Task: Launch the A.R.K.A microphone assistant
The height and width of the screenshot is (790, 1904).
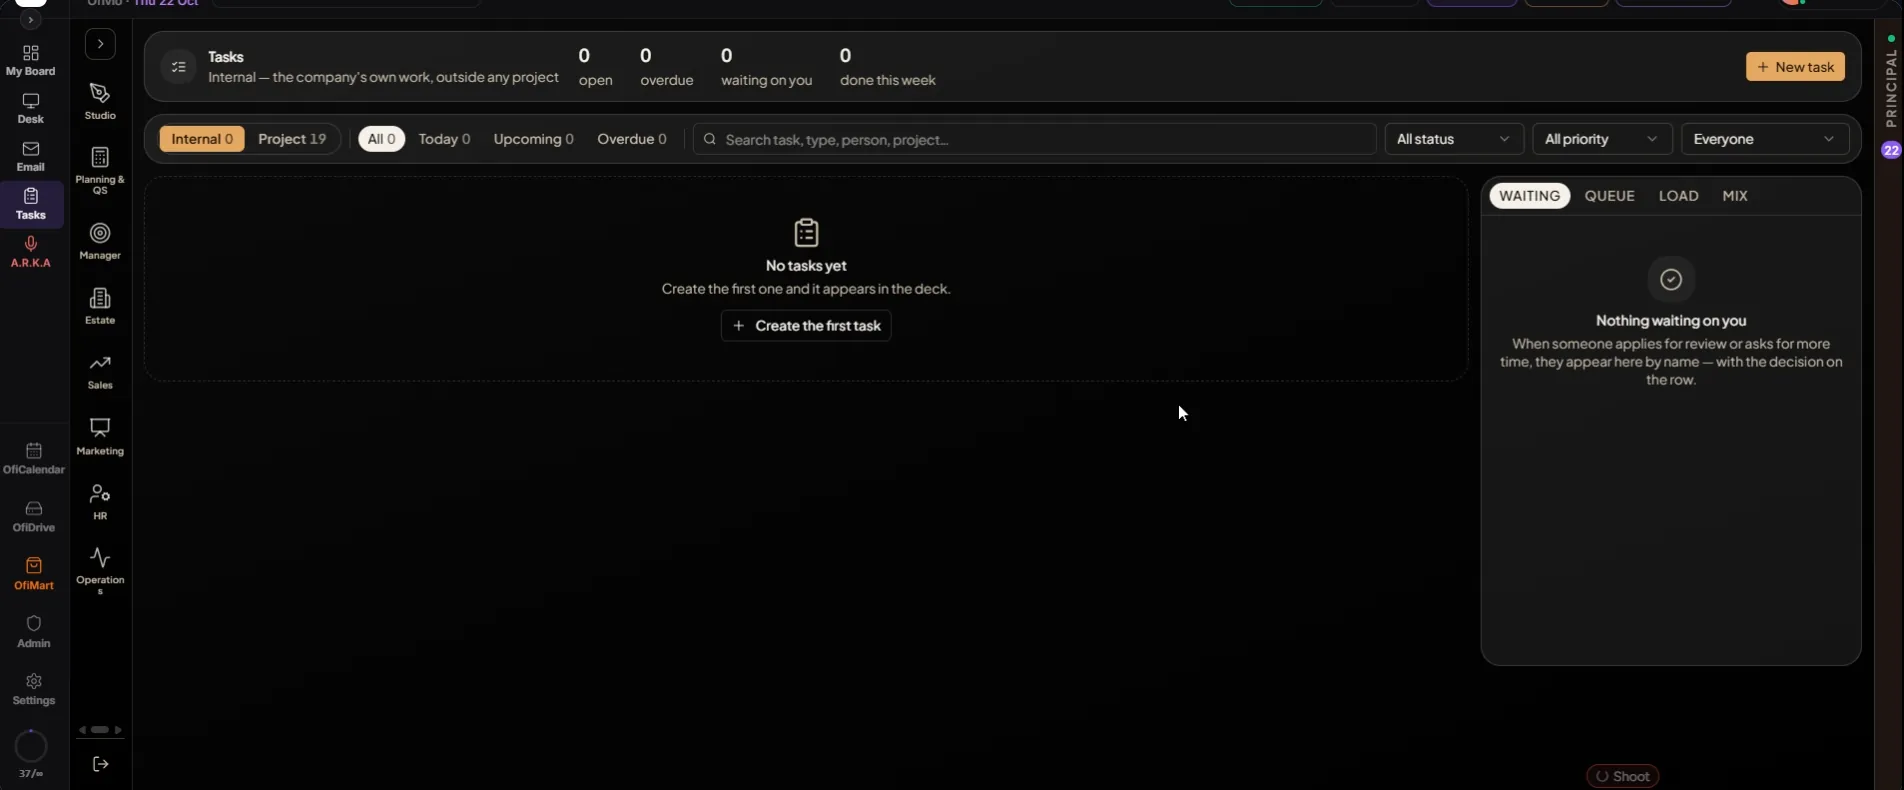Action: pos(31,252)
